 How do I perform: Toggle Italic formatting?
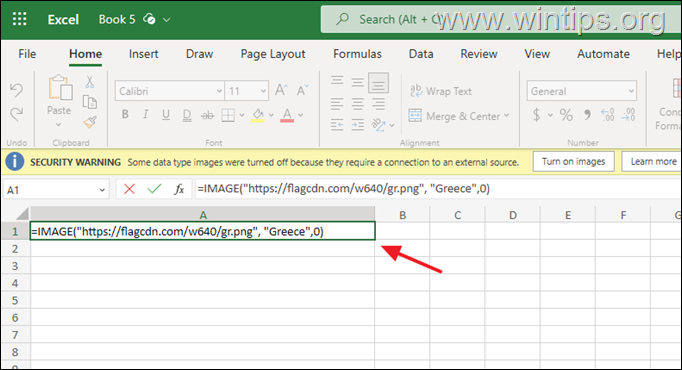[145, 114]
